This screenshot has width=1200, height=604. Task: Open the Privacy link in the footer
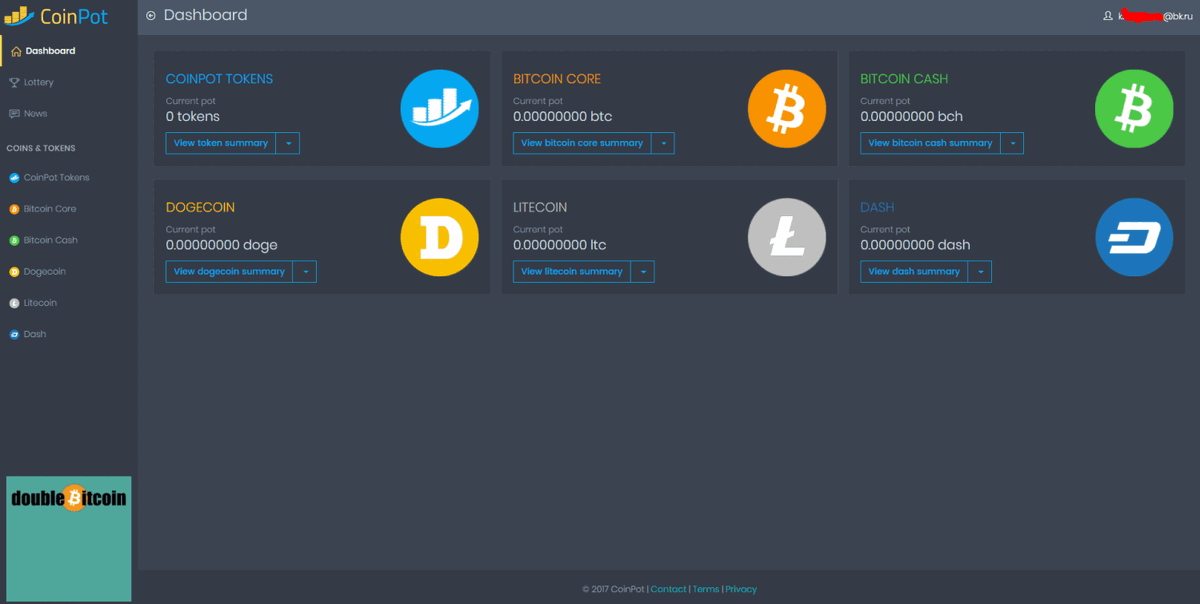(741, 589)
